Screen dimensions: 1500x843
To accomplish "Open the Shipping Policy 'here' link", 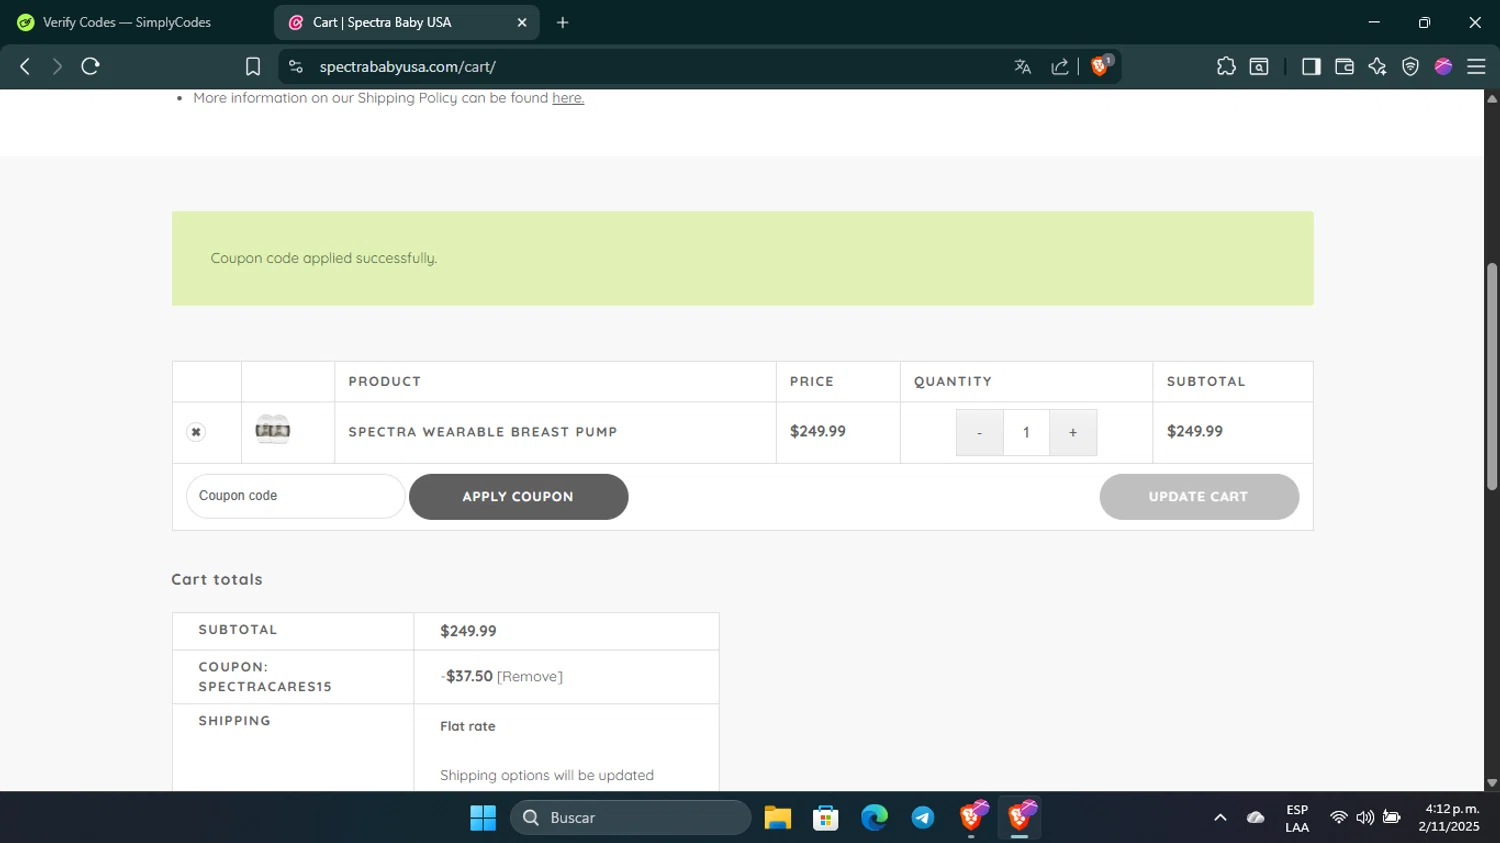I will tap(568, 98).
